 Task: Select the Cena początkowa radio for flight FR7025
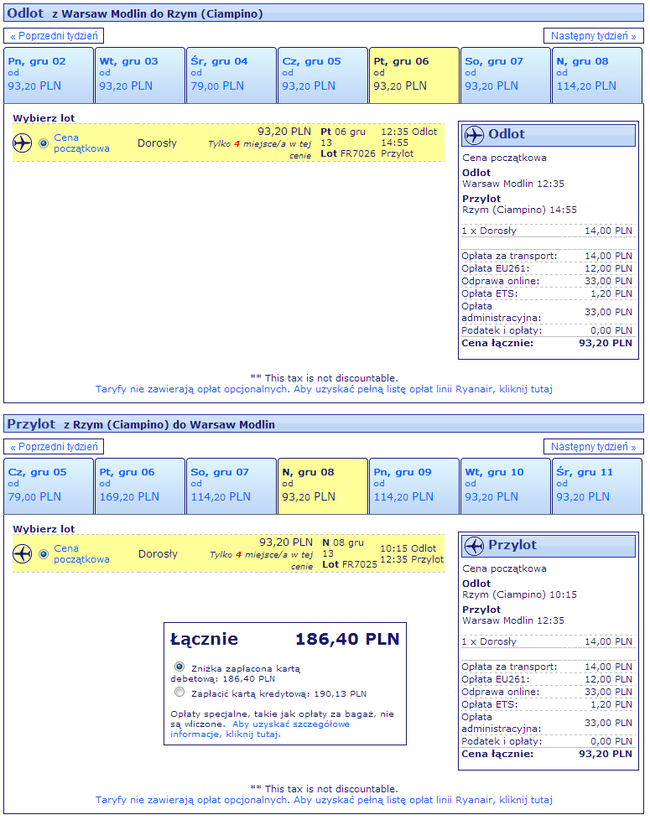pyautogui.click(x=44, y=554)
